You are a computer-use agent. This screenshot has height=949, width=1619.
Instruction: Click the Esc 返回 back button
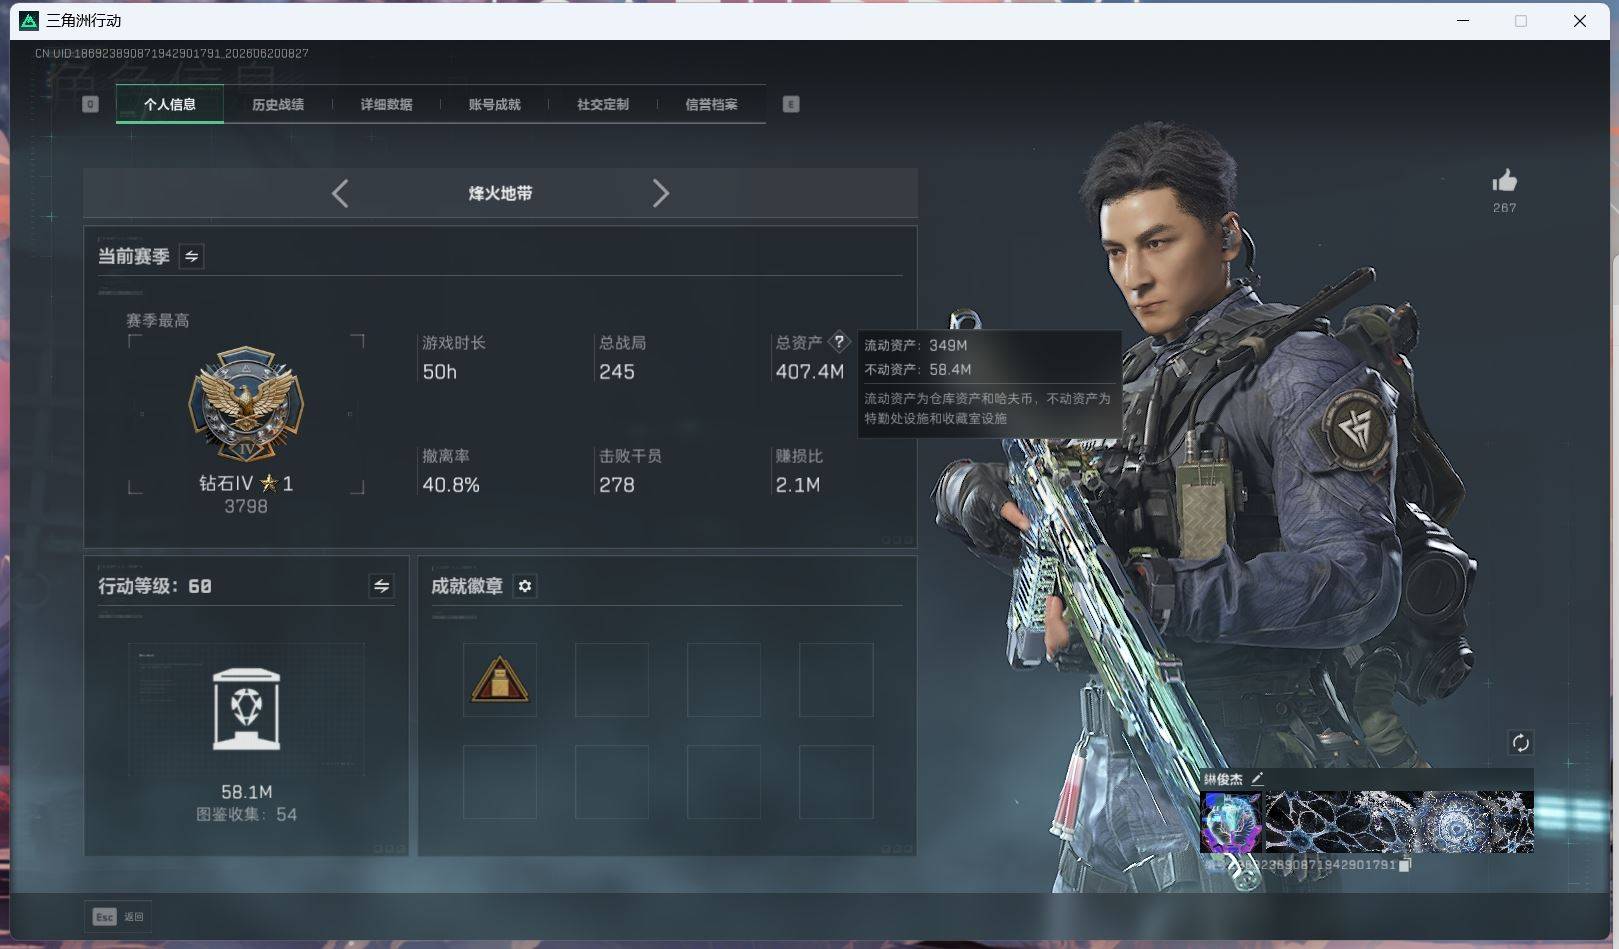[x=118, y=917]
